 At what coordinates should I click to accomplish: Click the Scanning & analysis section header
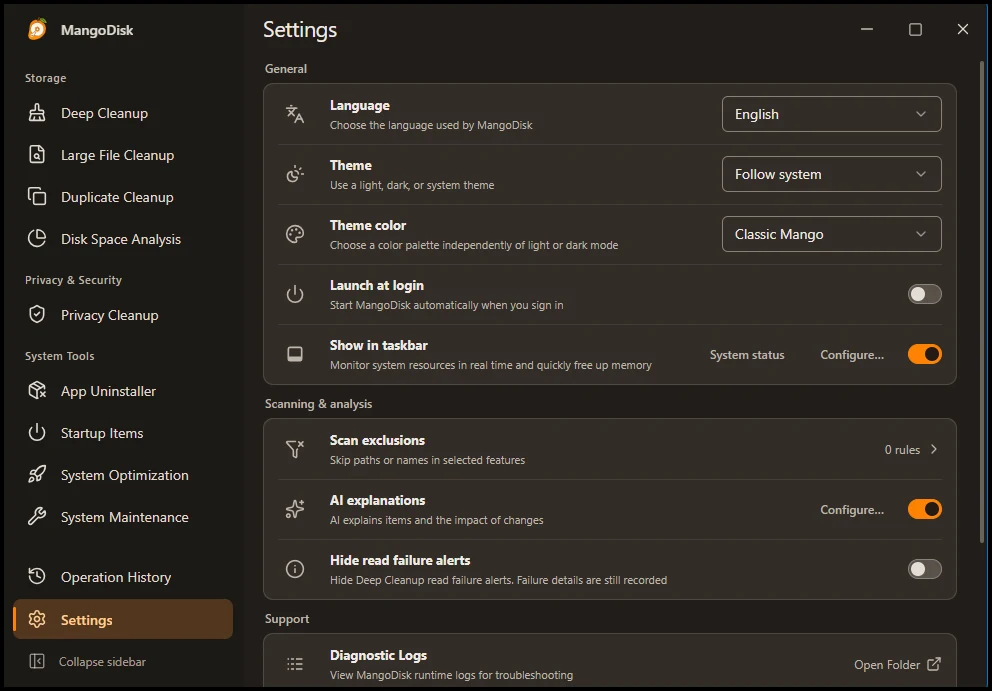click(318, 404)
